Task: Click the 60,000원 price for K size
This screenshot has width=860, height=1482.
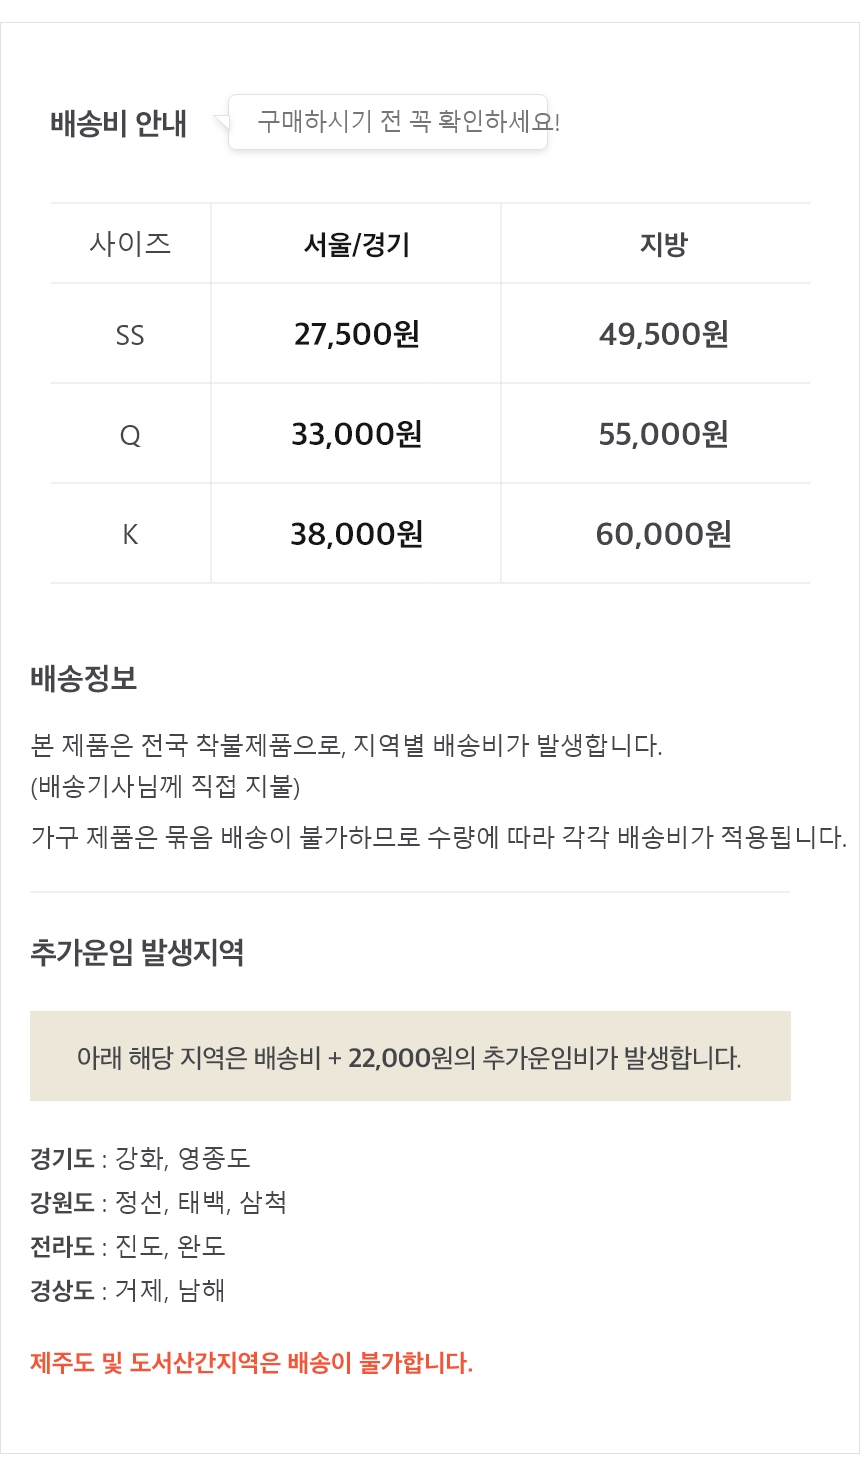Action: [663, 534]
